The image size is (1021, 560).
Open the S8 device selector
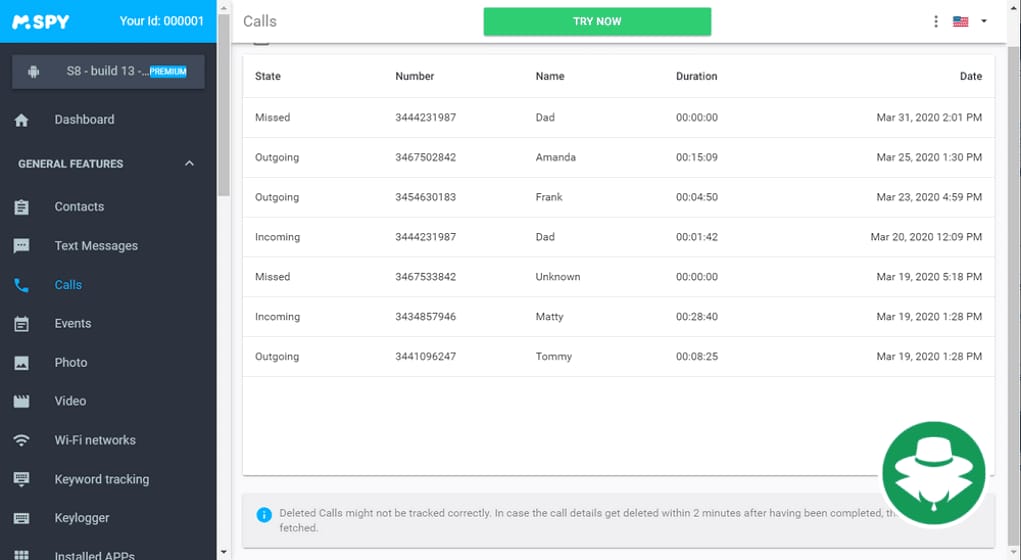coord(108,72)
